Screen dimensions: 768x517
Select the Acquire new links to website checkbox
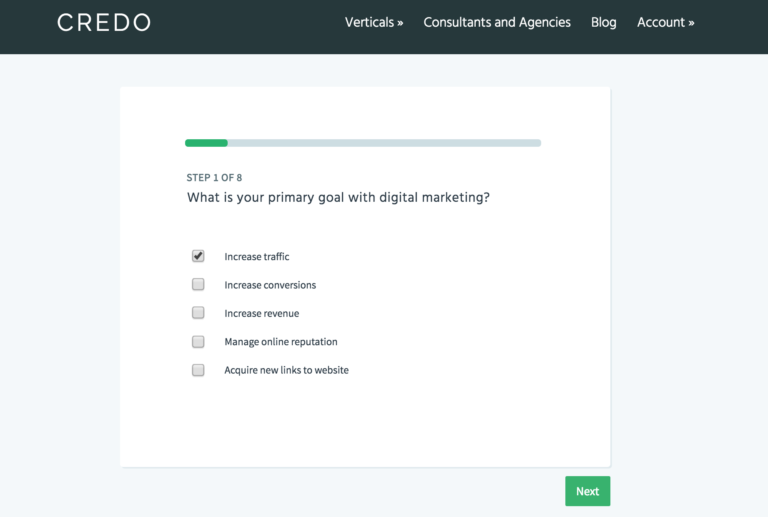tap(198, 370)
